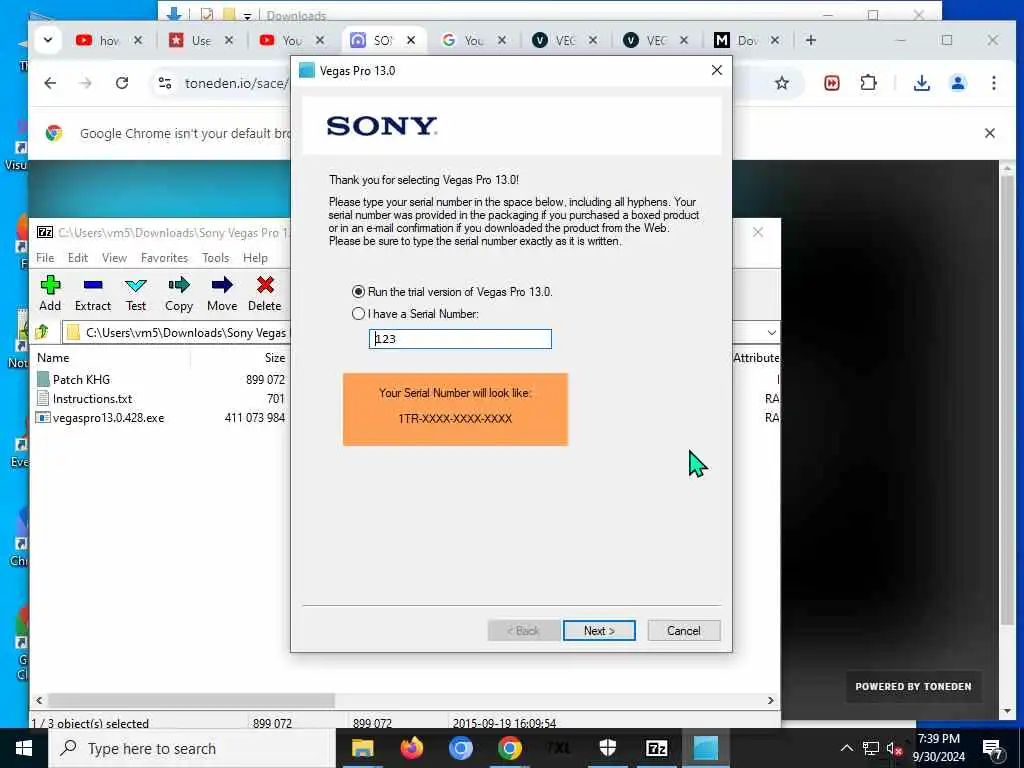Click the 7-Zip scrollbar right arrow

771,700
